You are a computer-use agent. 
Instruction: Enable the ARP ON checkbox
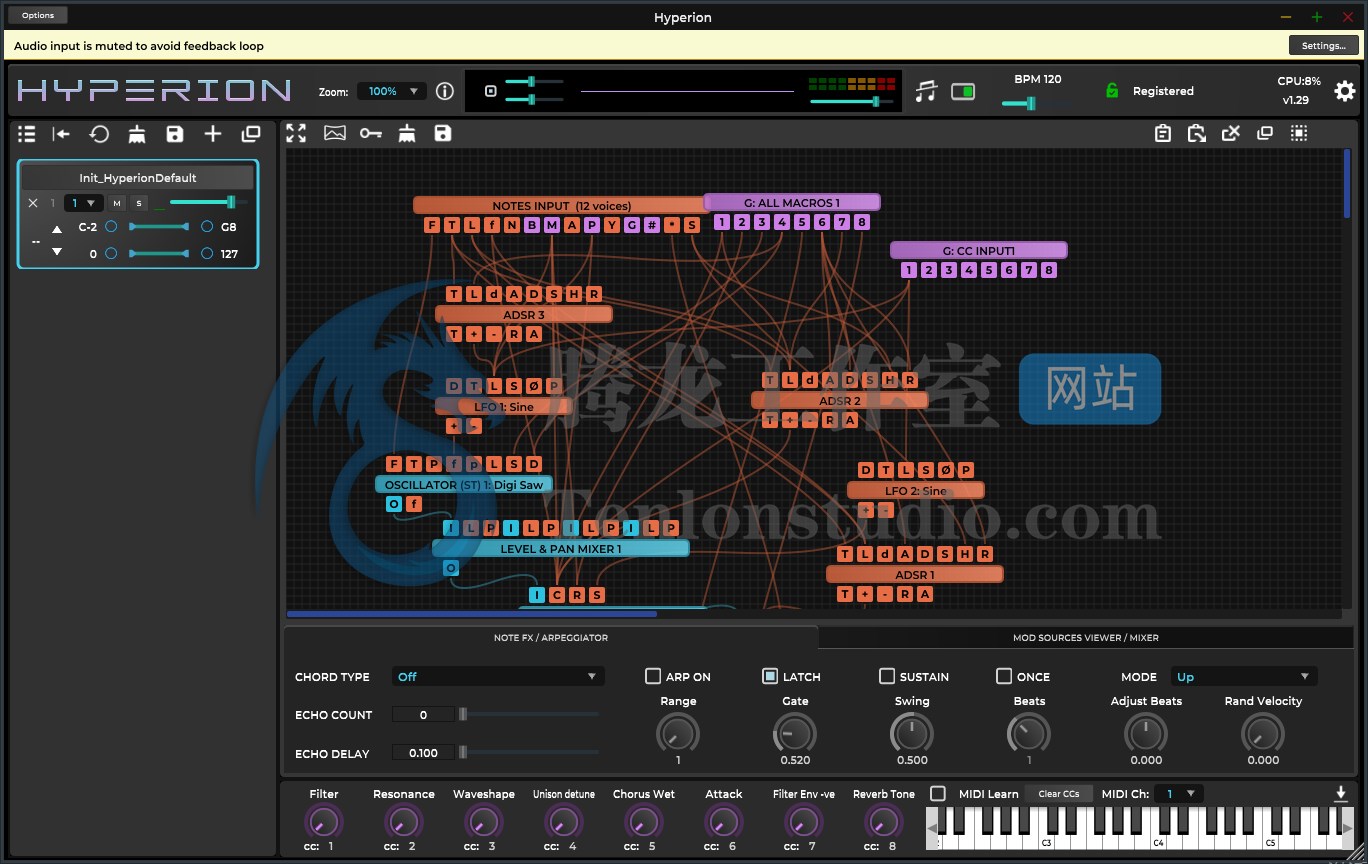pos(653,676)
